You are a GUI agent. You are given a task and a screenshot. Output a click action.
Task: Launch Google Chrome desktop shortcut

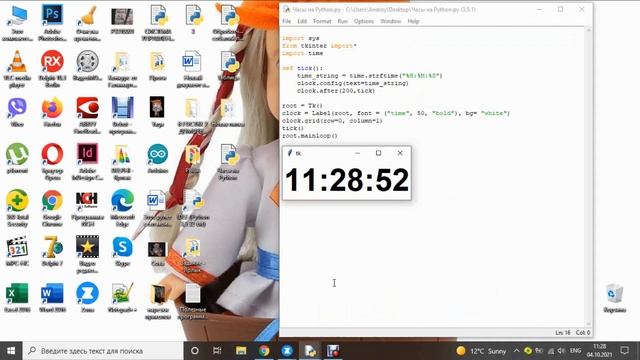coord(52,208)
